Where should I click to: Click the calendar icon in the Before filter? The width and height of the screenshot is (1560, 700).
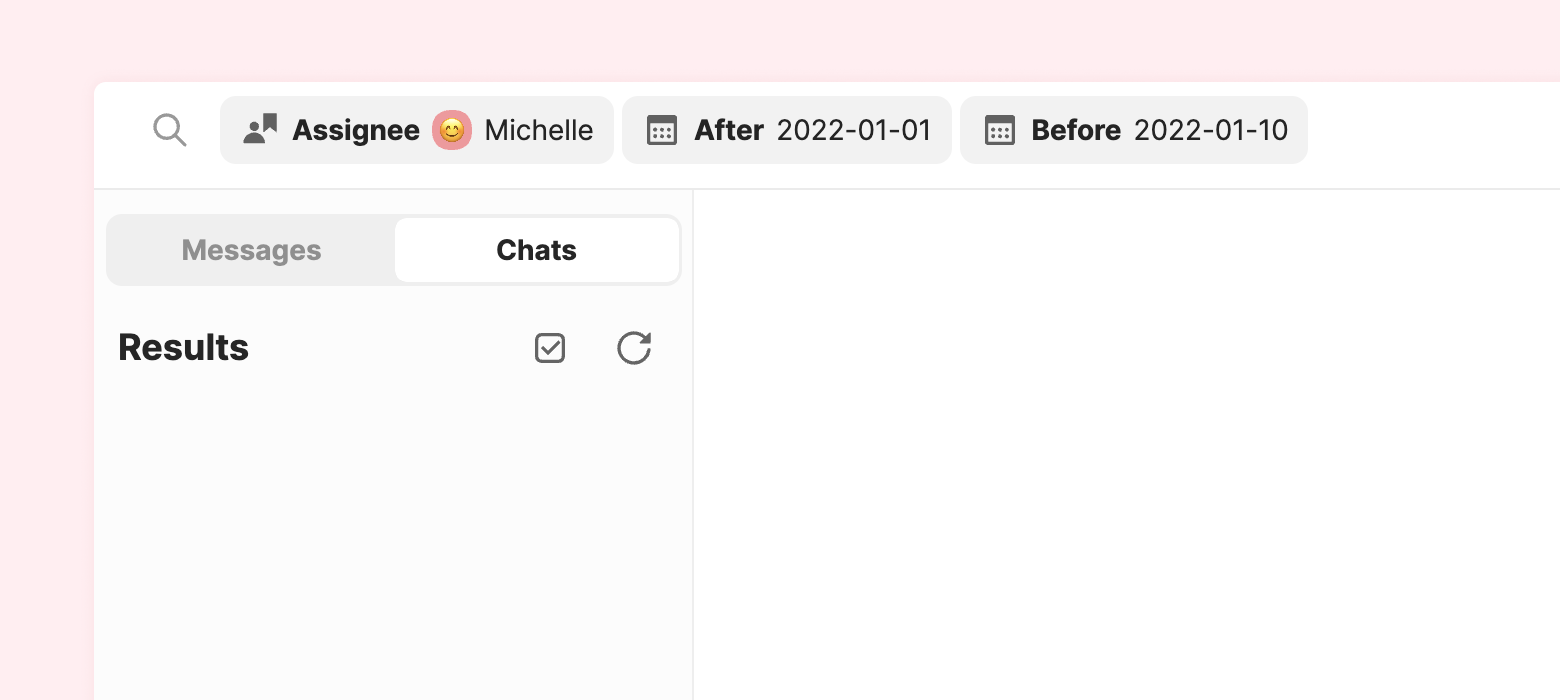(1000, 130)
